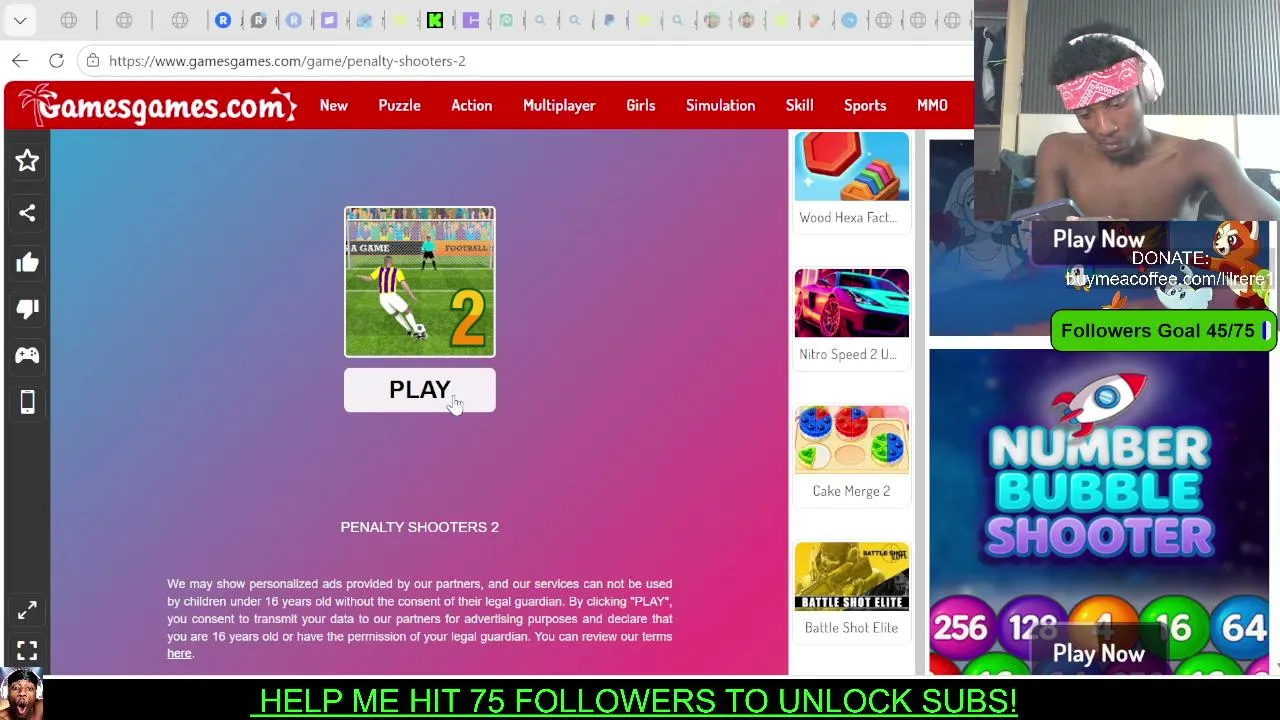Screen dimensions: 1280x720
Task: Dislike the game with the thumbs-down icon
Action: click(x=27, y=309)
